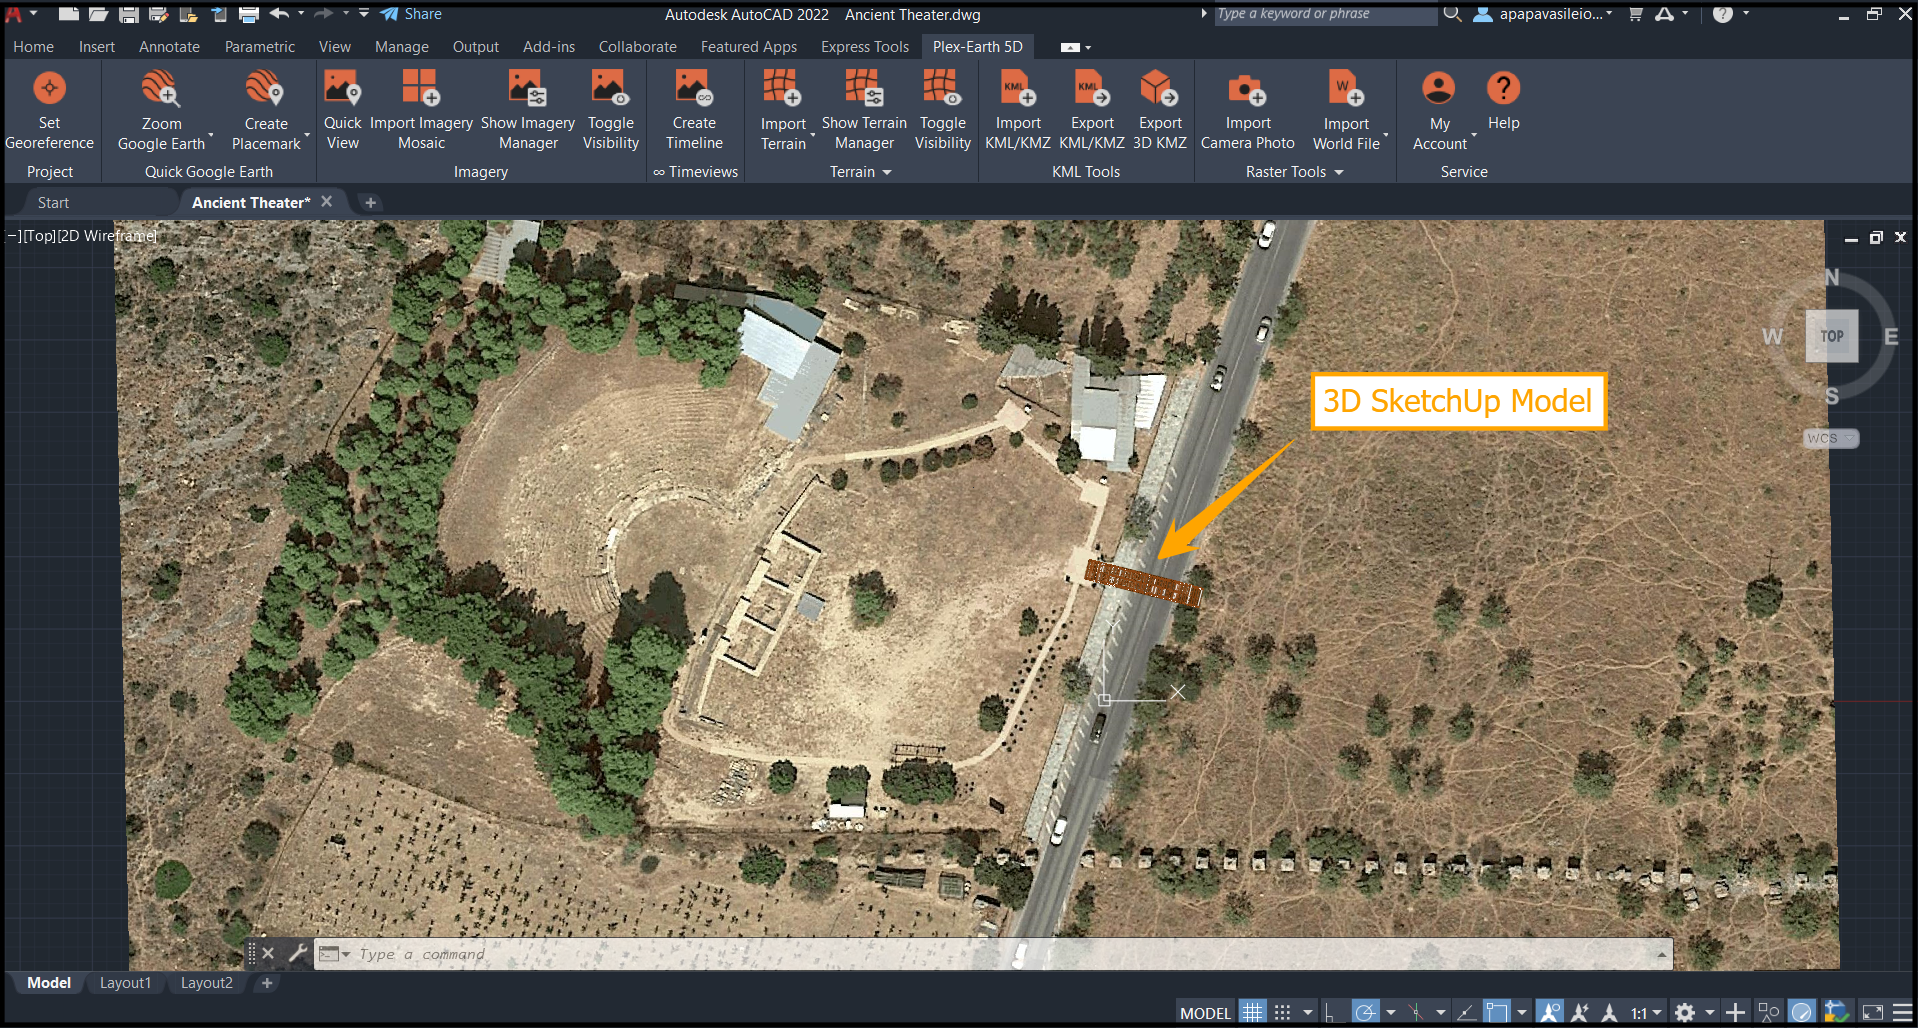Expand Create Placemark dropdown arrow
Screen dimensions: 1918x1028
pos(306,134)
